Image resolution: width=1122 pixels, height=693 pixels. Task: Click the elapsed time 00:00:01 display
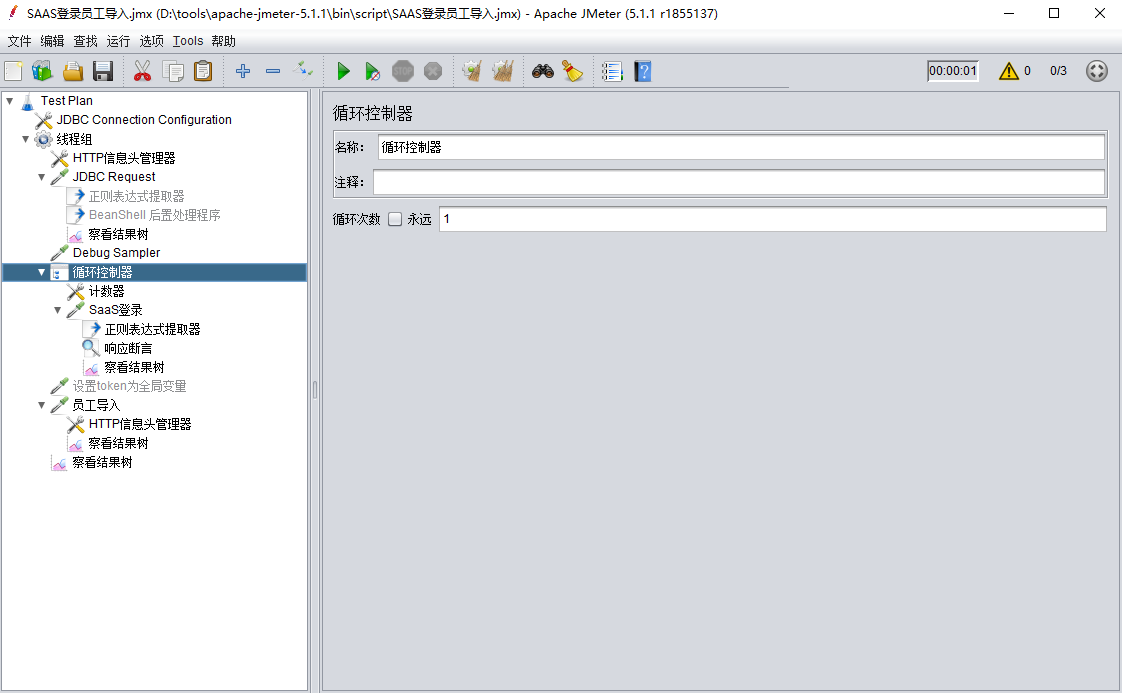click(952, 71)
